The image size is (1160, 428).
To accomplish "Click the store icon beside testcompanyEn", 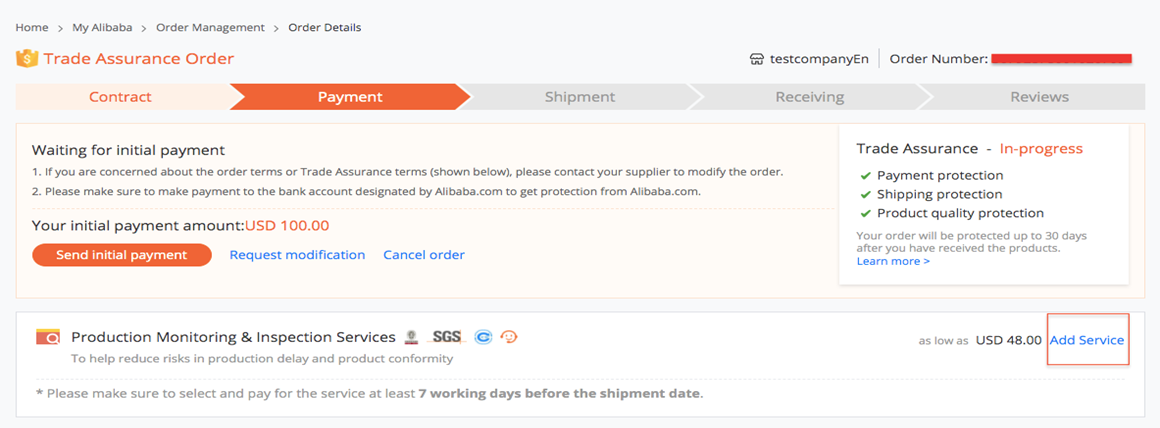I will 756,59.
